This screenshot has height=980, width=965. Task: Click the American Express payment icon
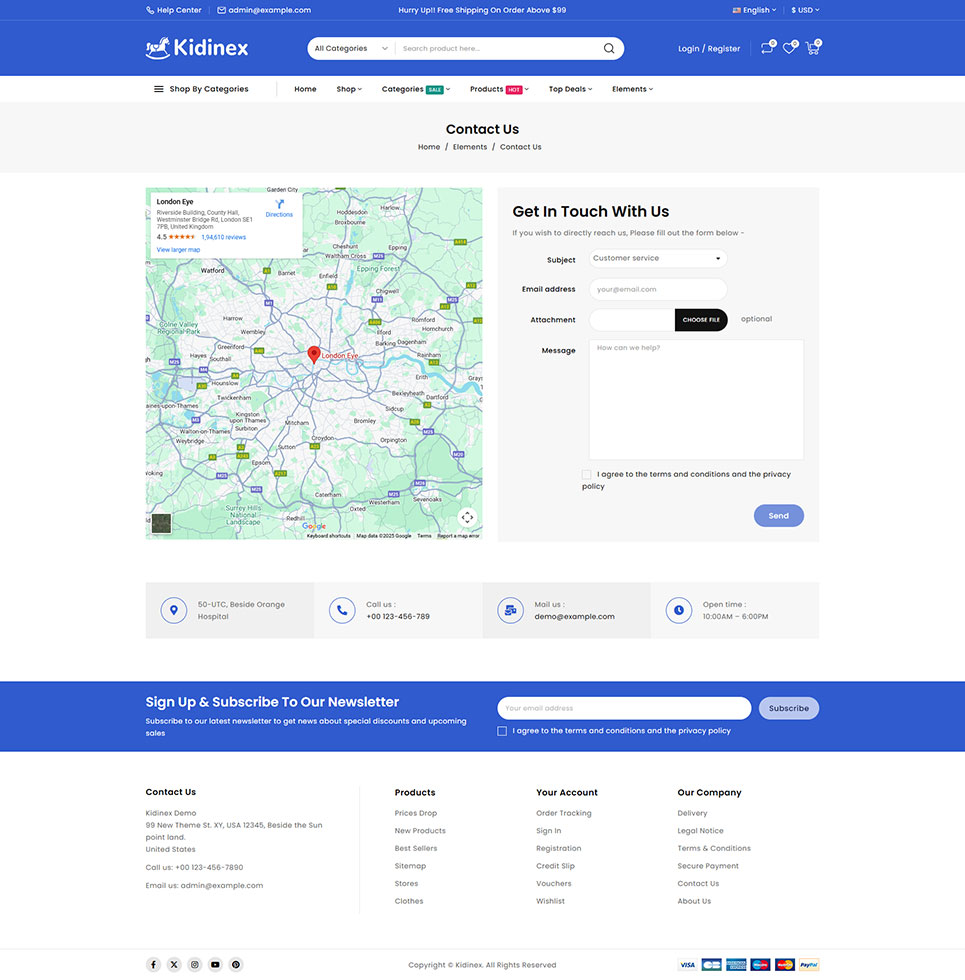(736, 964)
